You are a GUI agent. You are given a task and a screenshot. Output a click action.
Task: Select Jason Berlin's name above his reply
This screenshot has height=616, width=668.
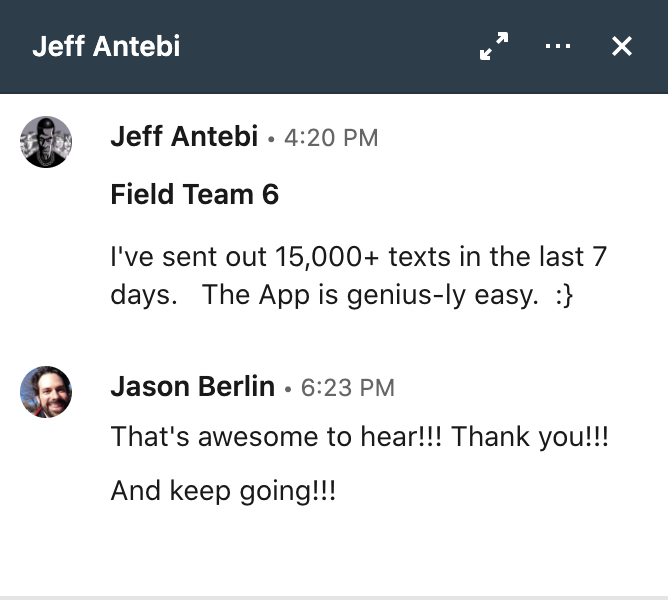coord(193,386)
